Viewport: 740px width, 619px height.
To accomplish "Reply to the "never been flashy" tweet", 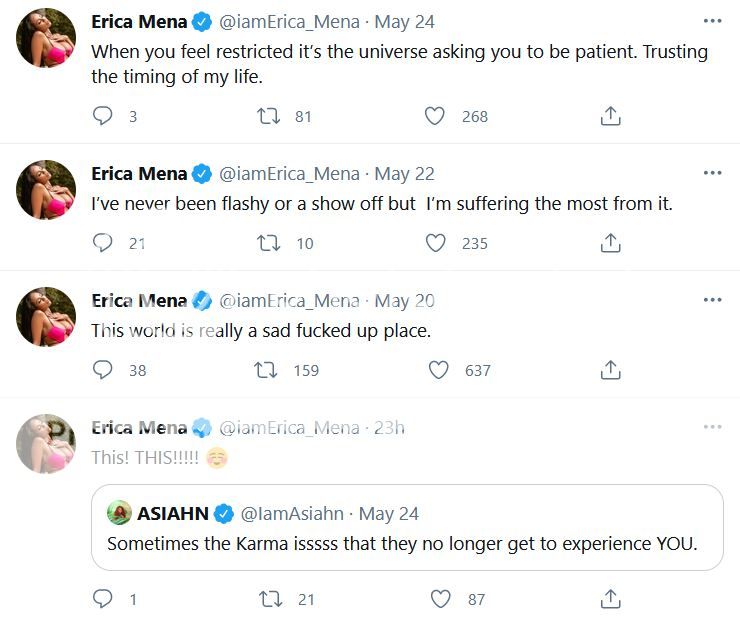I will point(102,243).
